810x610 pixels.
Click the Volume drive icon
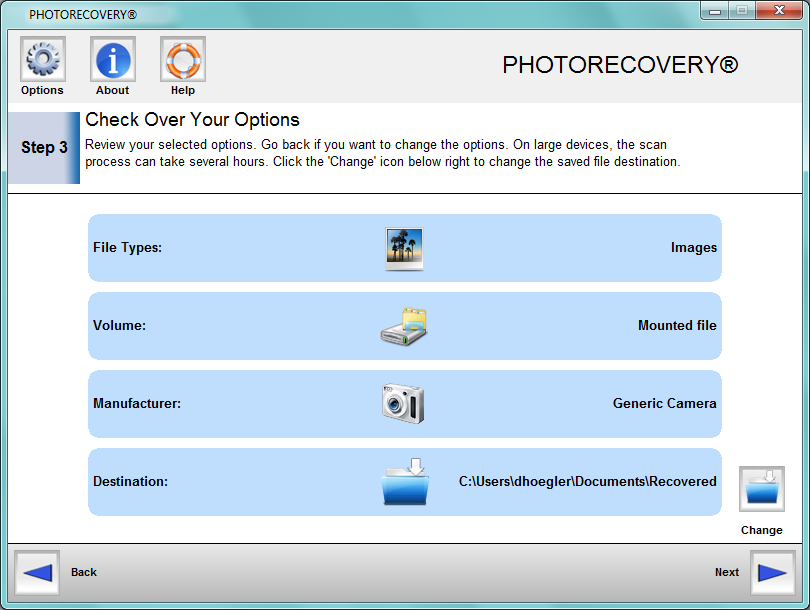404,326
